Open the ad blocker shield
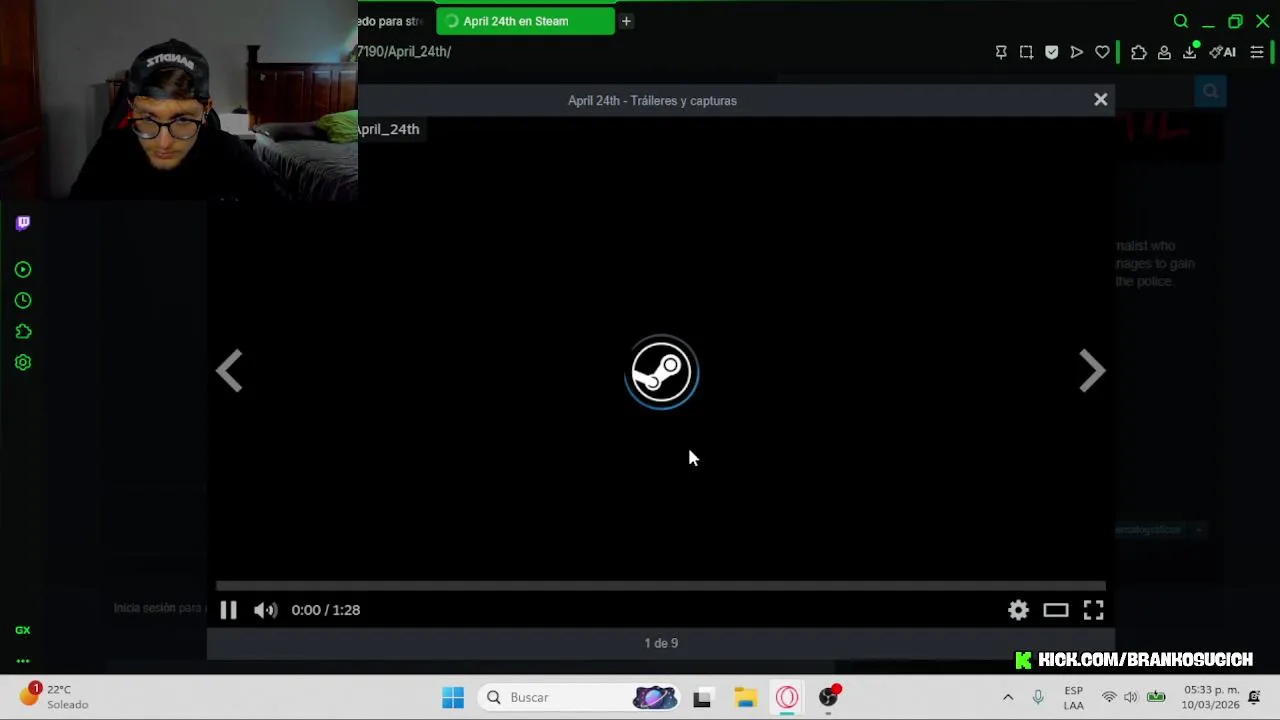Screen dimensions: 1280x720 [1051, 52]
